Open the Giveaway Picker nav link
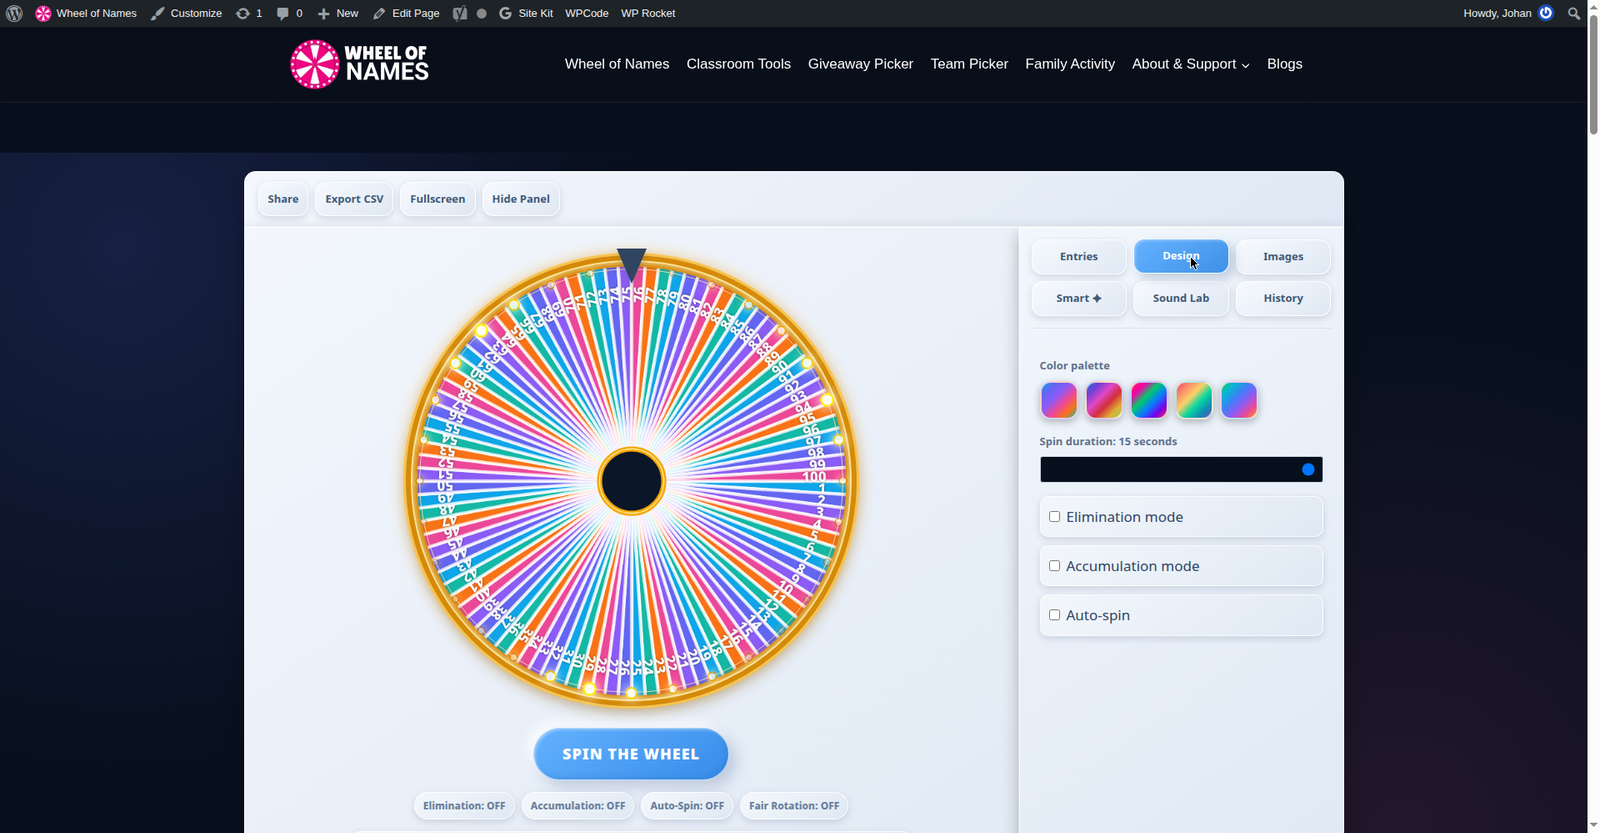 [861, 64]
